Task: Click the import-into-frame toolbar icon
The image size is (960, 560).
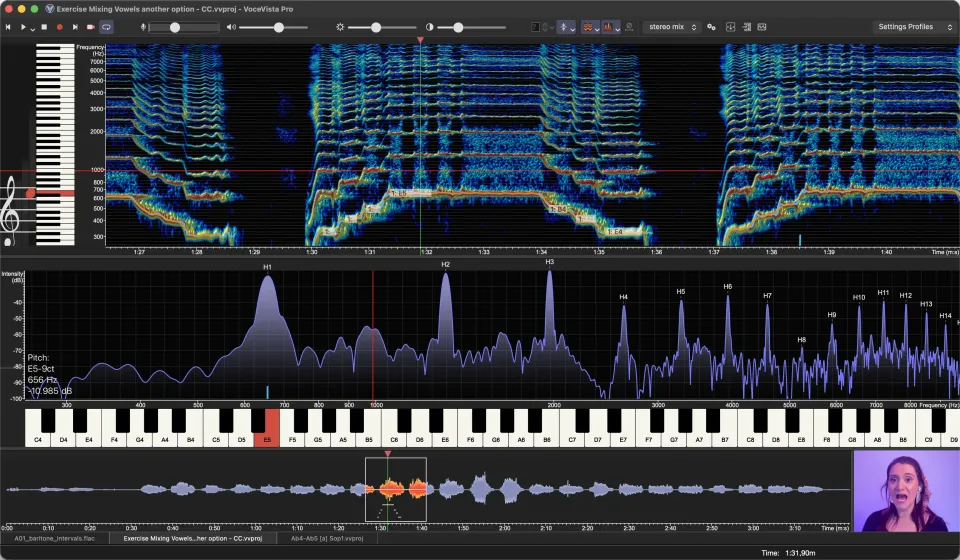Action: click(730, 27)
